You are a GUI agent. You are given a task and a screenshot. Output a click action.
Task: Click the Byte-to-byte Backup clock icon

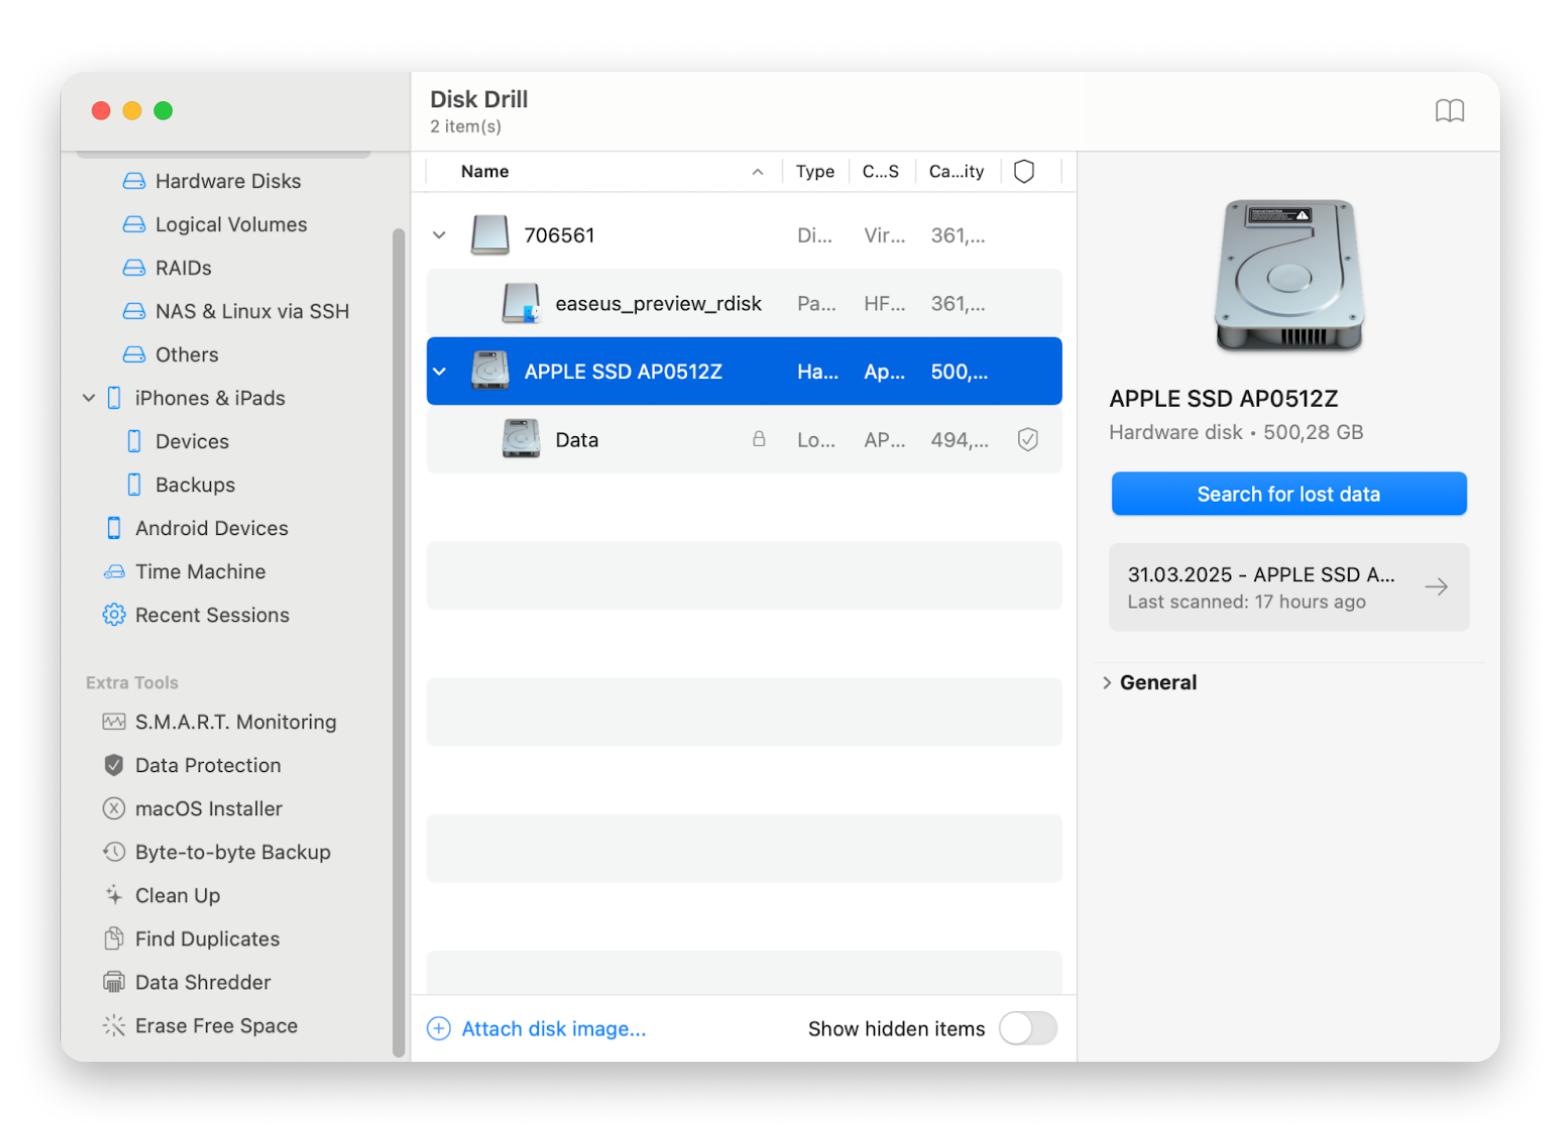tap(114, 852)
